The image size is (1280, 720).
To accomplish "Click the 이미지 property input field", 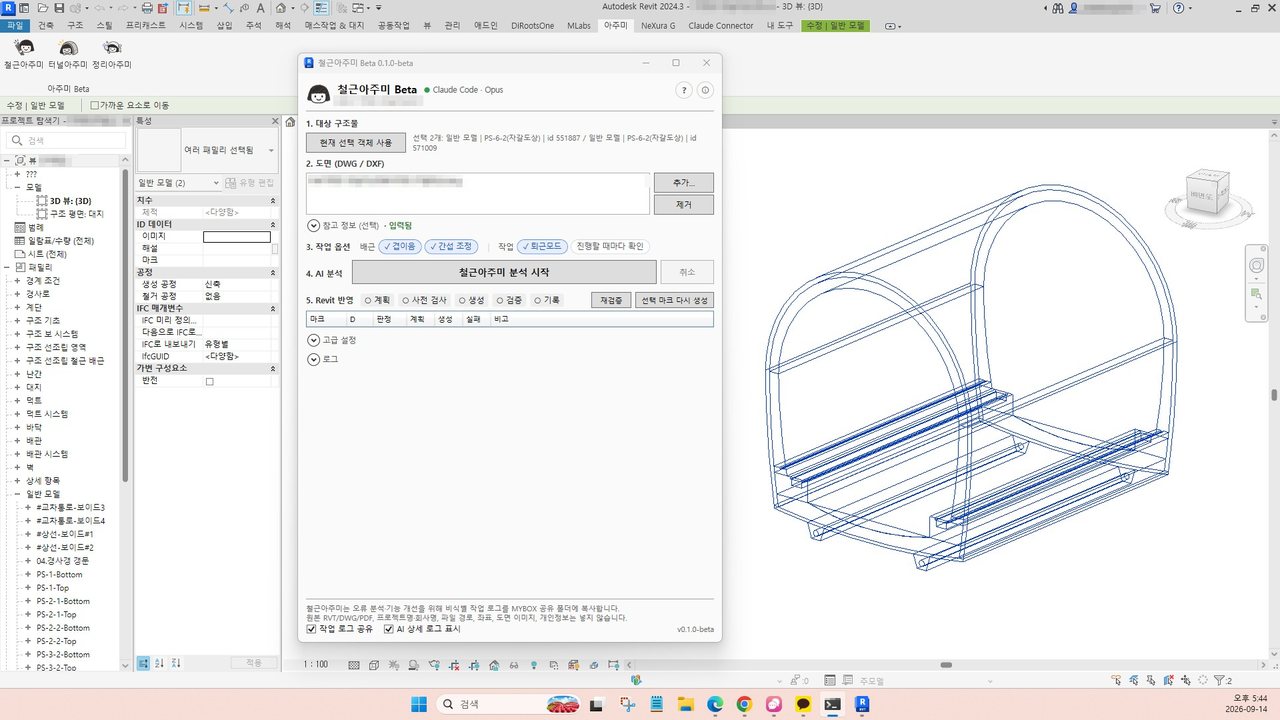I will click(237, 237).
